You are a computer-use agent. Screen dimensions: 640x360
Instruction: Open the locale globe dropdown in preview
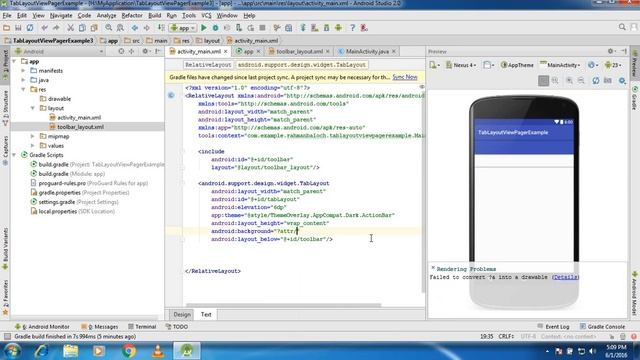(593, 65)
